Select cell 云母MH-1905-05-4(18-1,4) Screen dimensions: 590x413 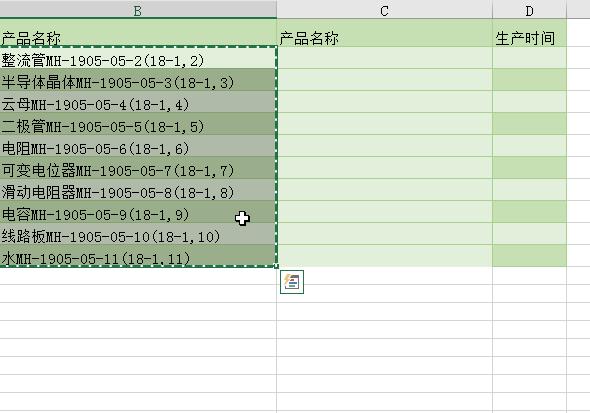click(138, 102)
